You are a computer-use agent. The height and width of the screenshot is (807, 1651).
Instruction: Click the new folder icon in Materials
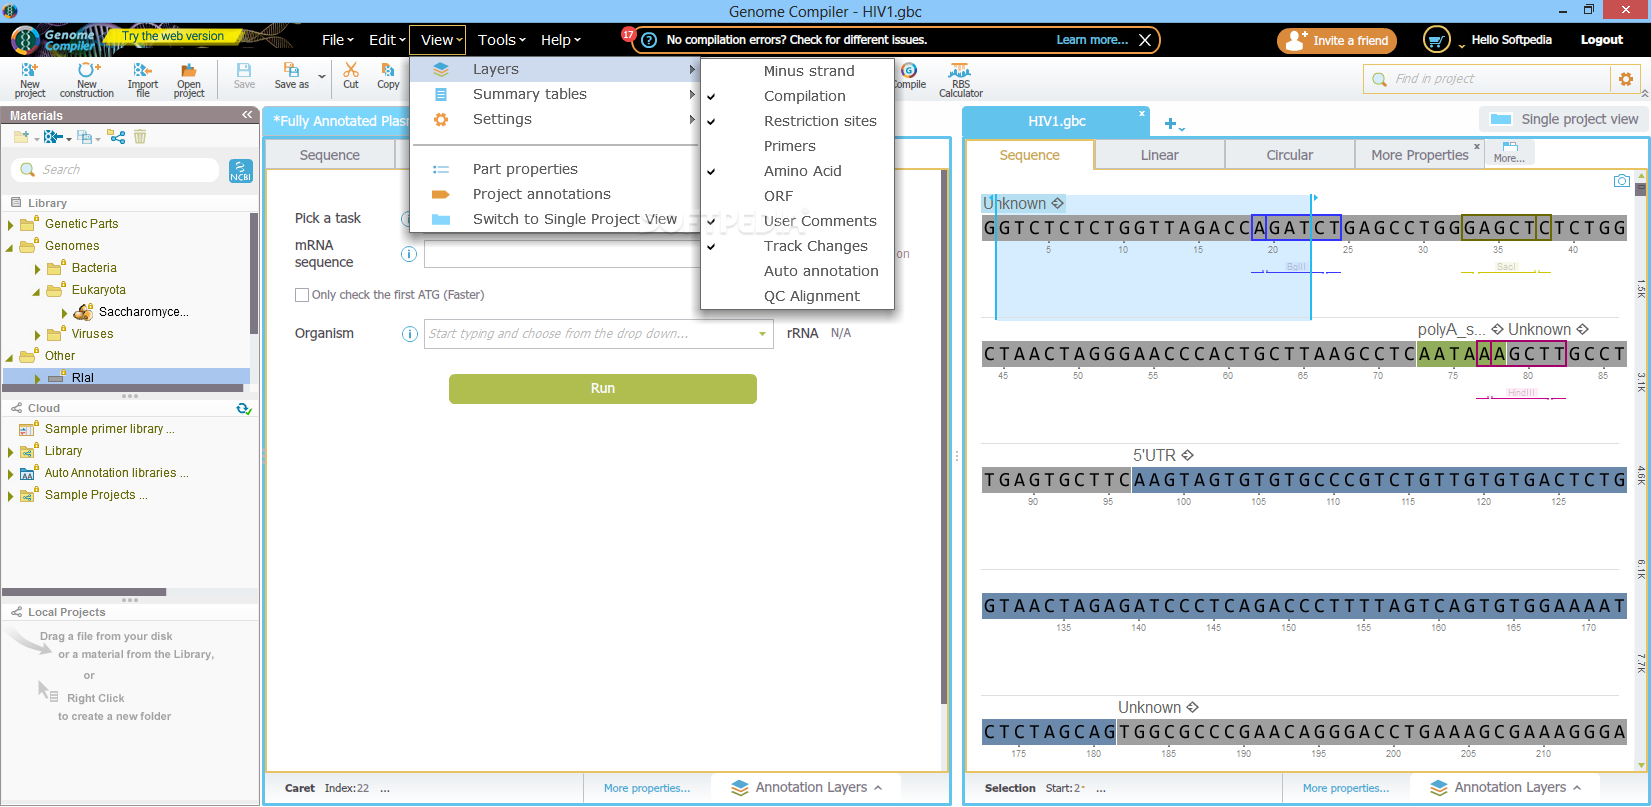pos(23,137)
